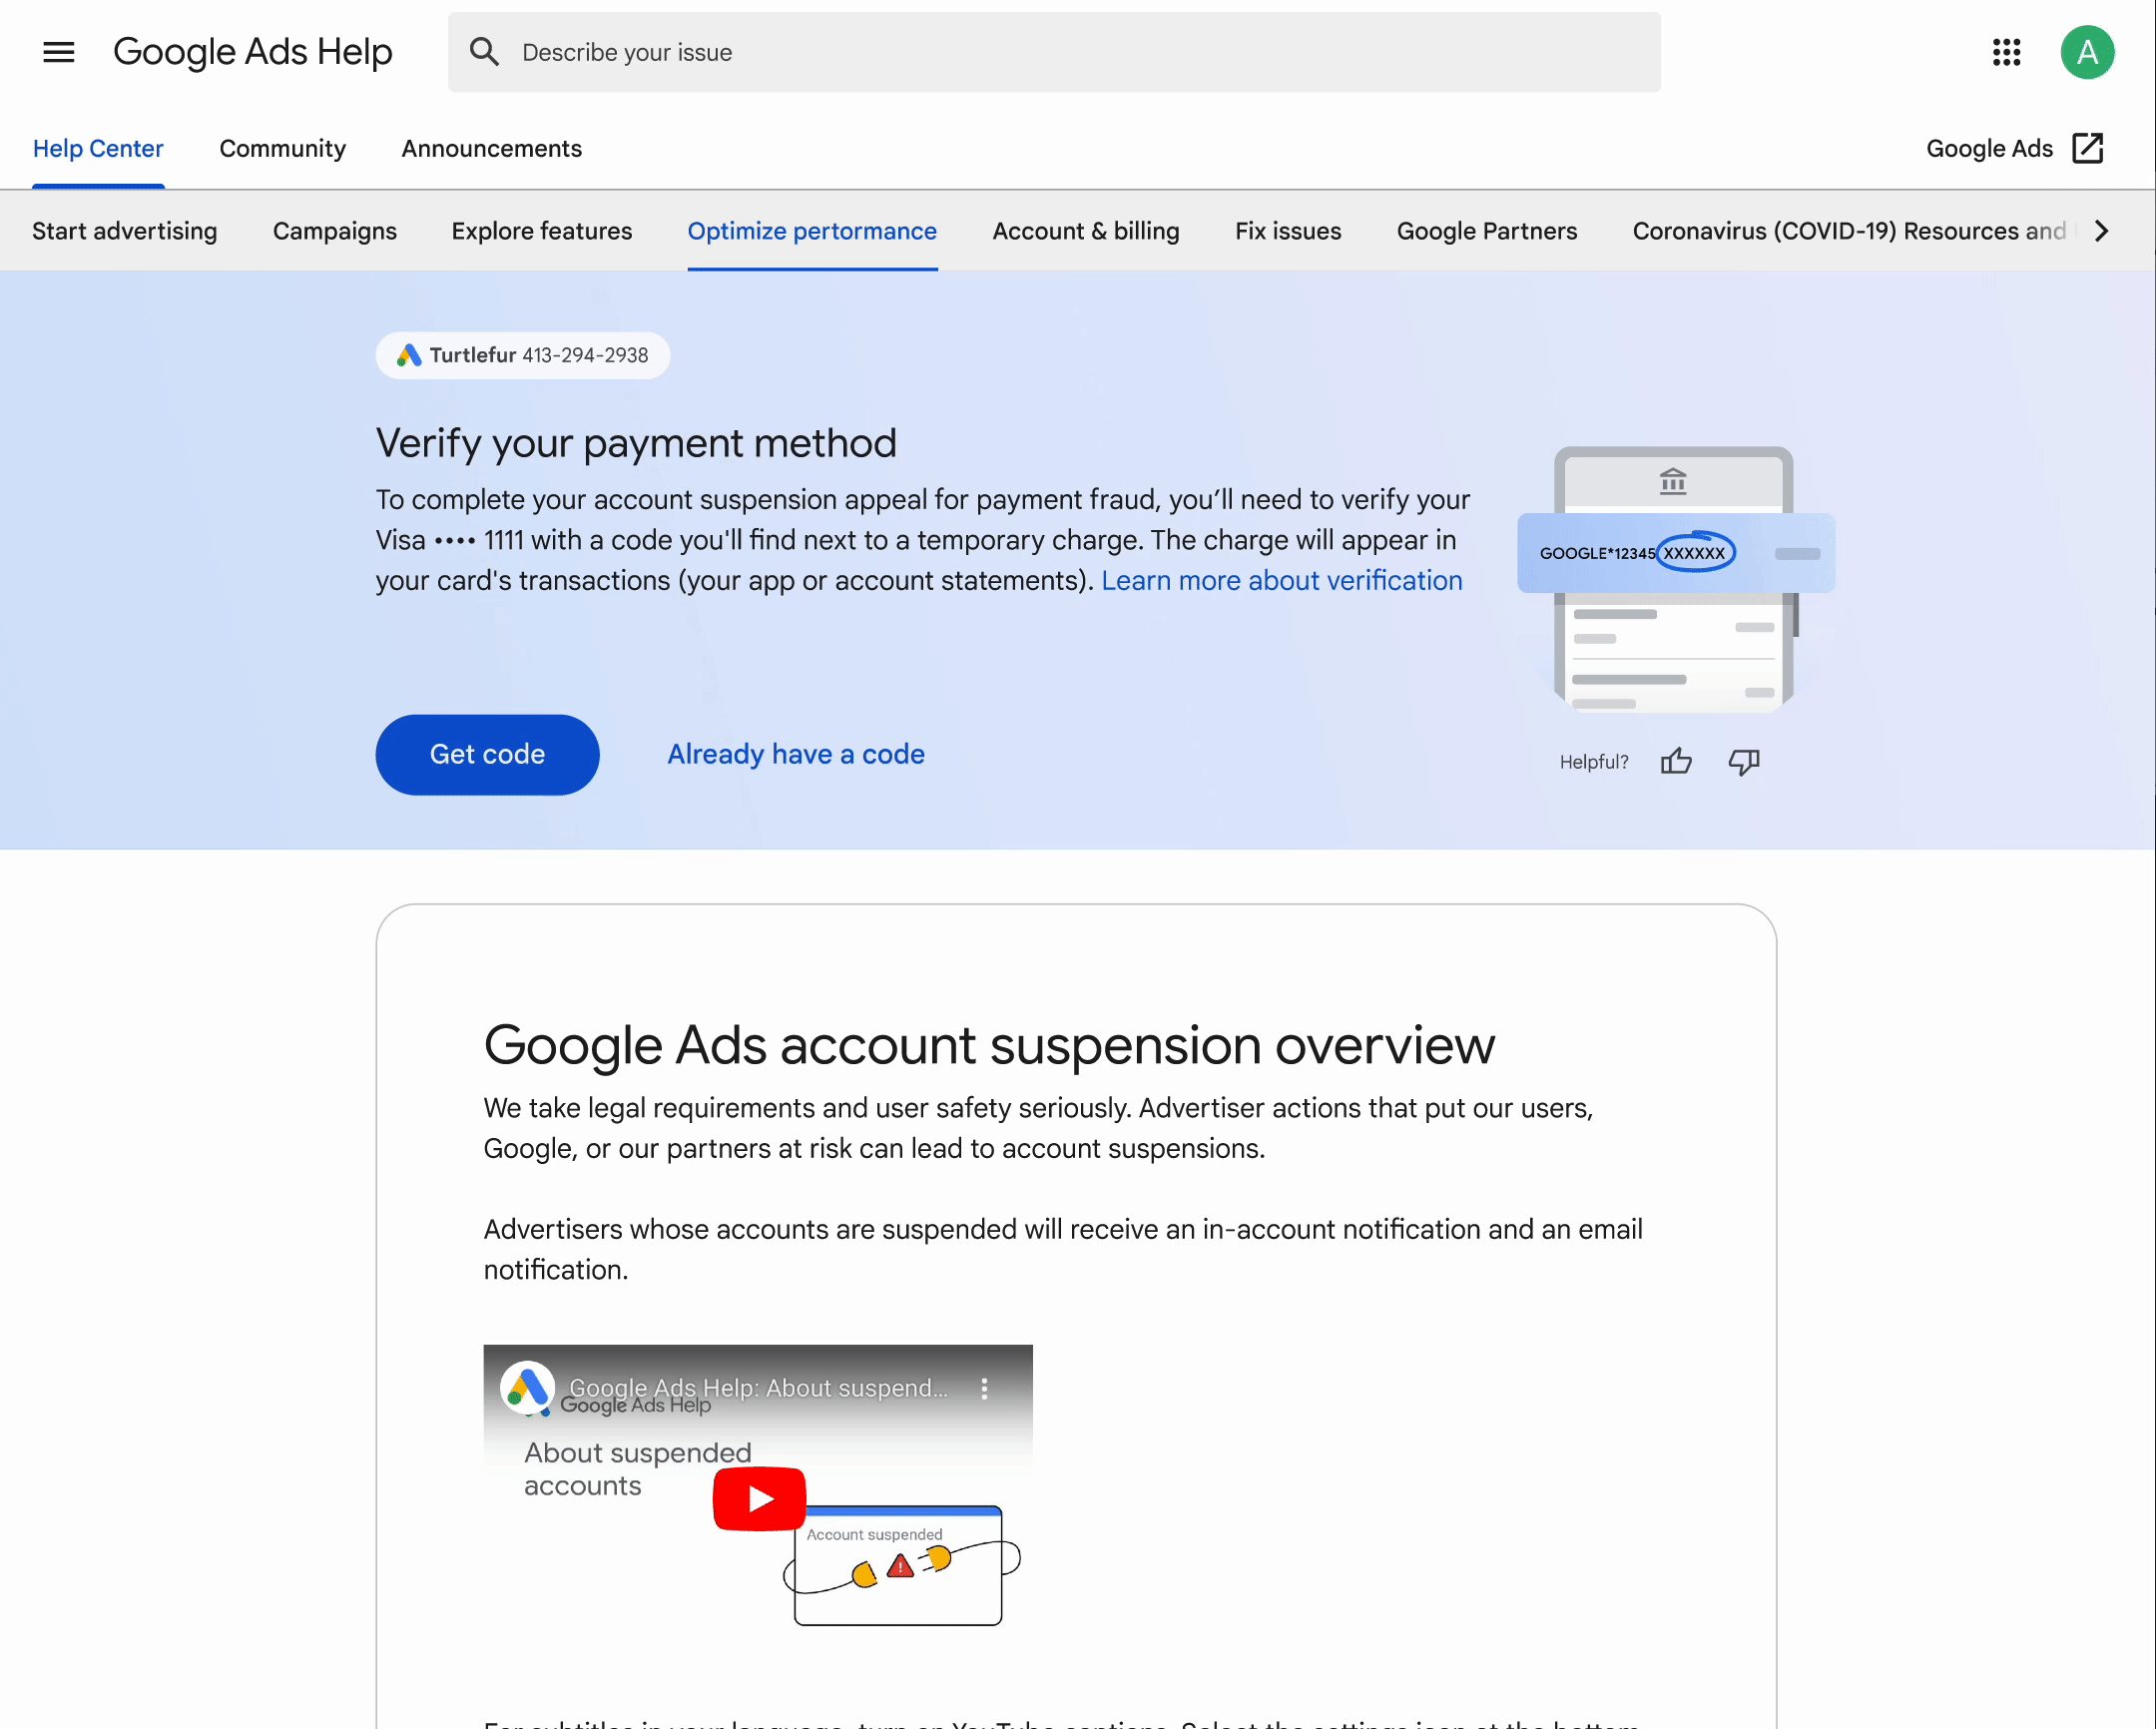The image size is (2156, 1729).
Task: Select the Account & billing category
Action: click(x=1086, y=231)
